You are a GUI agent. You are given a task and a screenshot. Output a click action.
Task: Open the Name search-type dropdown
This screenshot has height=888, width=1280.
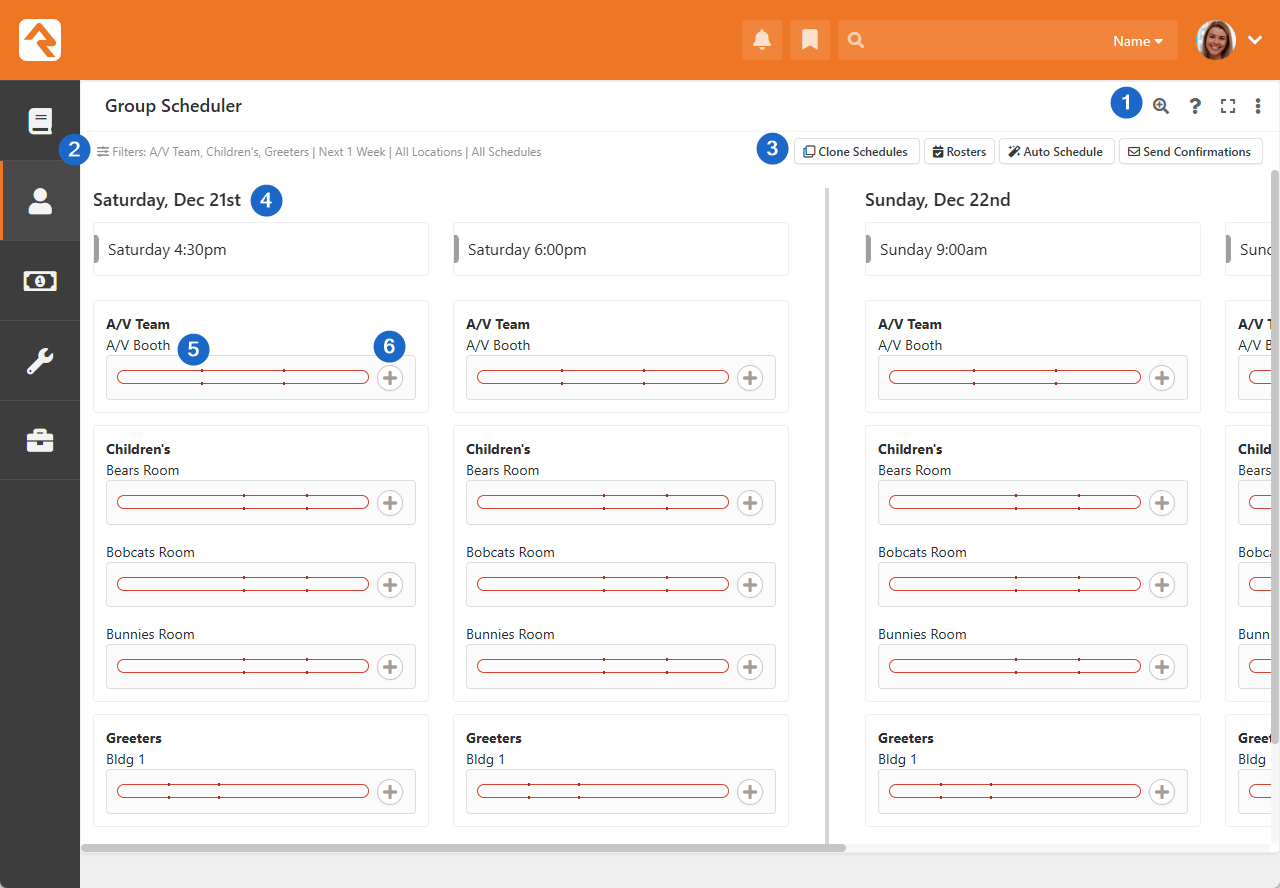click(1138, 41)
